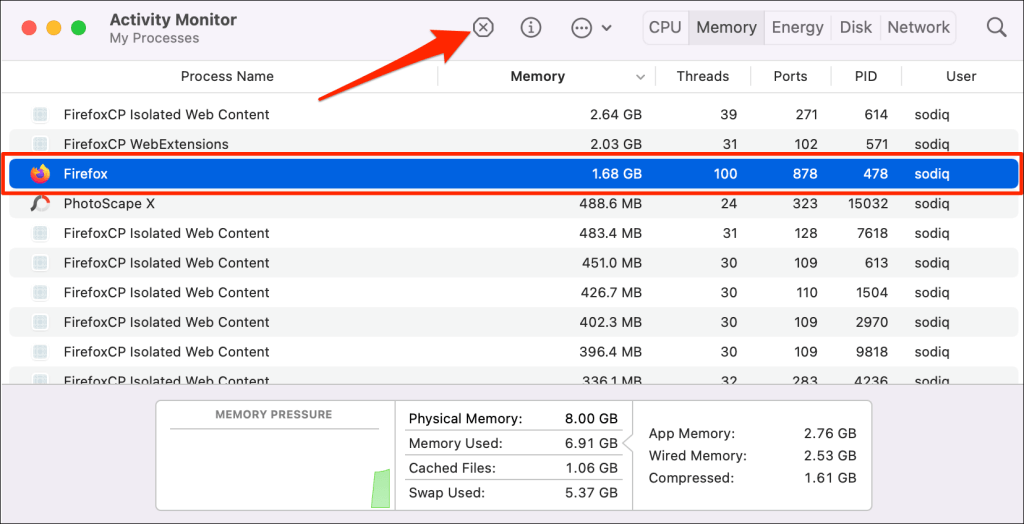Viewport: 1024px width, 524px height.
Task: Click PID value 478 in Firefox row
Action: tap(876, 174)
